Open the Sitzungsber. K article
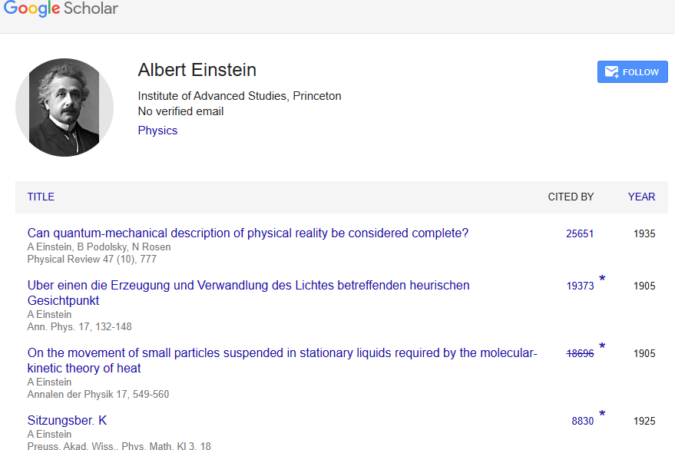Viewport: 675px width, 450px height. (67, 420)
